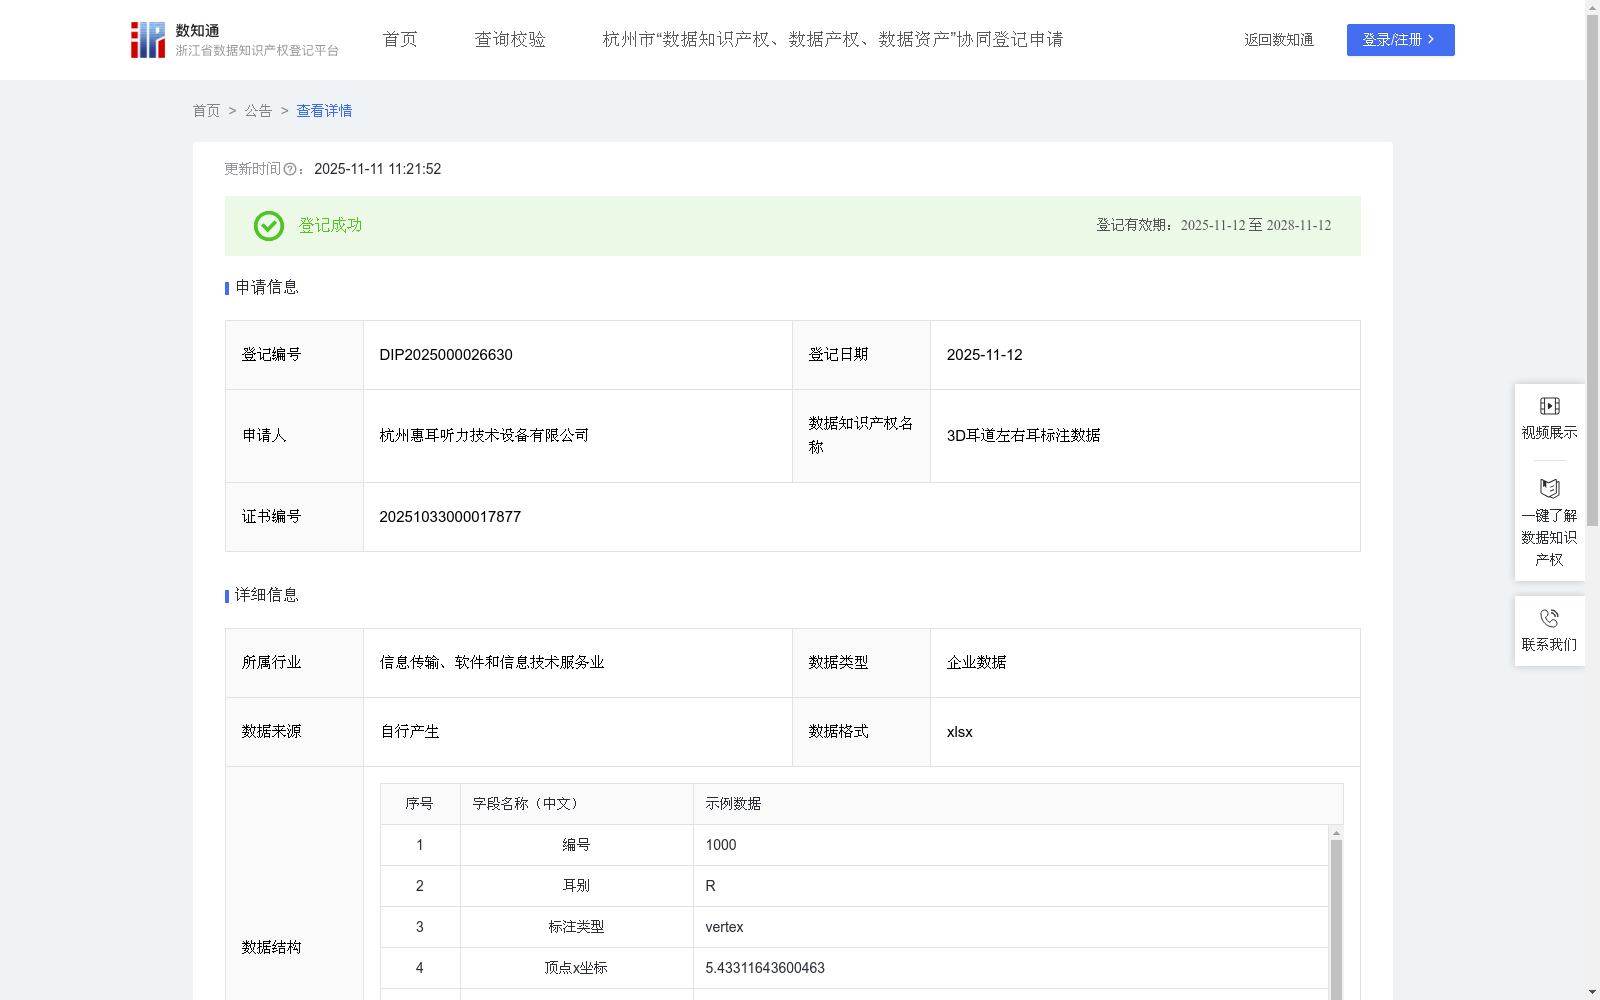Select registration number DIP2025000026630
Image resolution: width=1600 pixels, height=1000 pixels.
(x=446, y=355)
